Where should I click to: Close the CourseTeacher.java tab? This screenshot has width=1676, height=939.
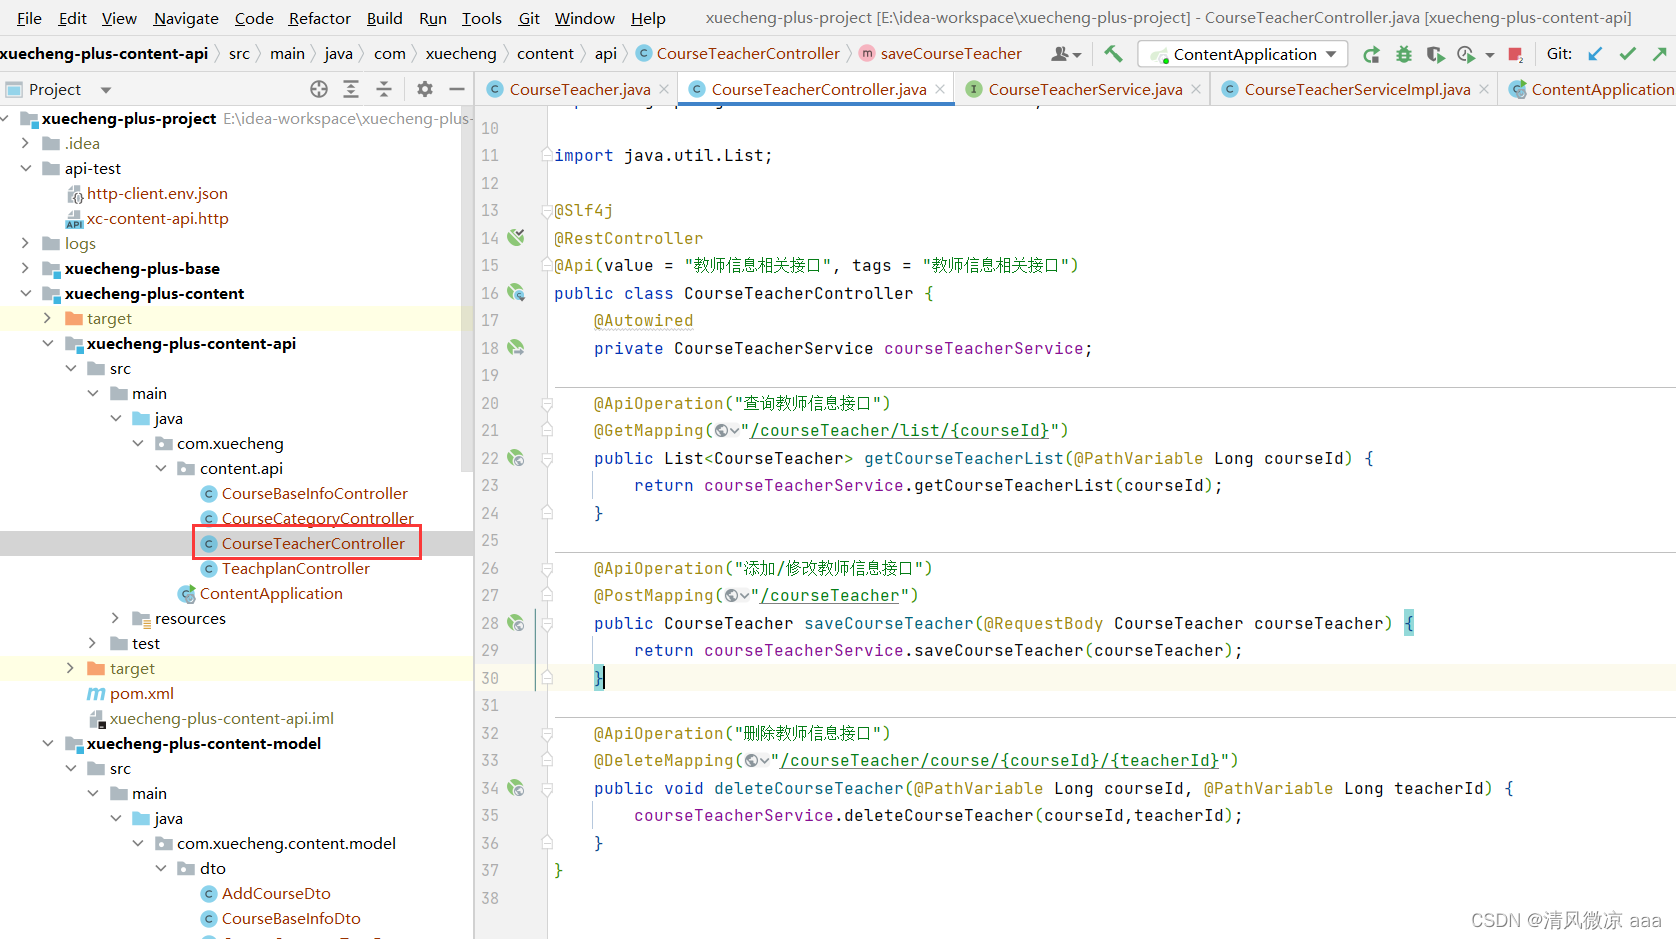664,89
